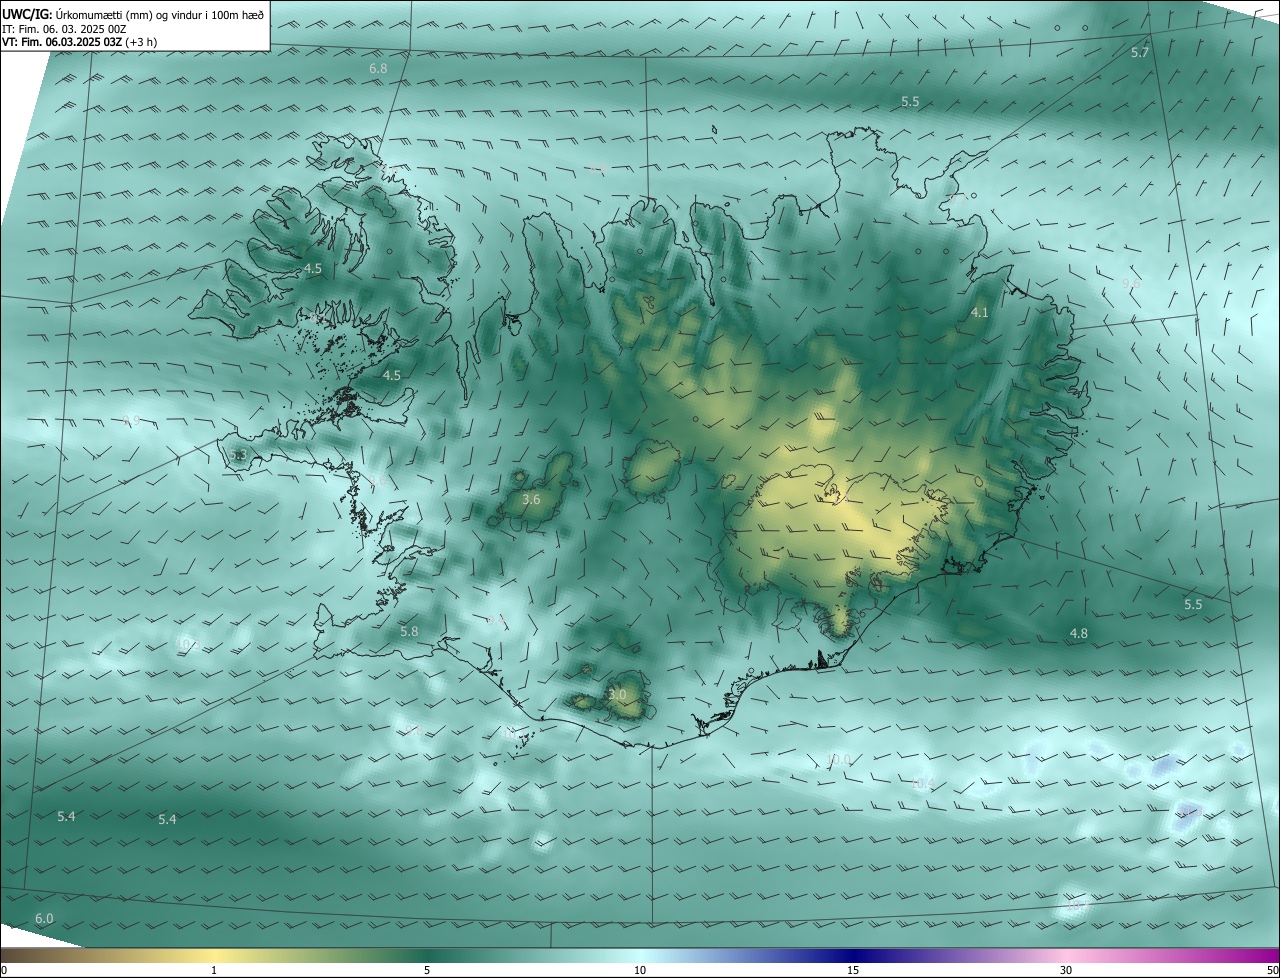
Task: Click the 4.1 value label in East Iceland
Action: pos(980,313)
